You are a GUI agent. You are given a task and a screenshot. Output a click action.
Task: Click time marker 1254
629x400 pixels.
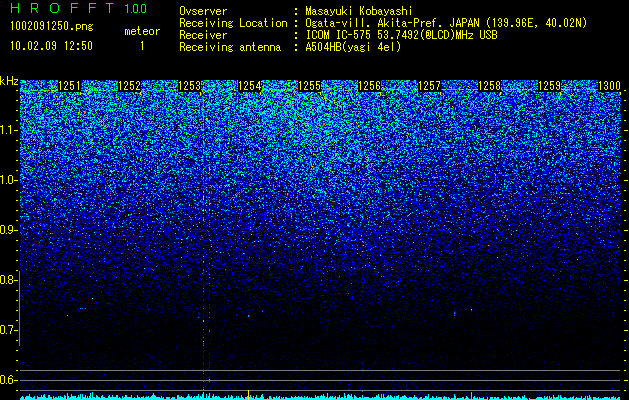coord(250,86)
